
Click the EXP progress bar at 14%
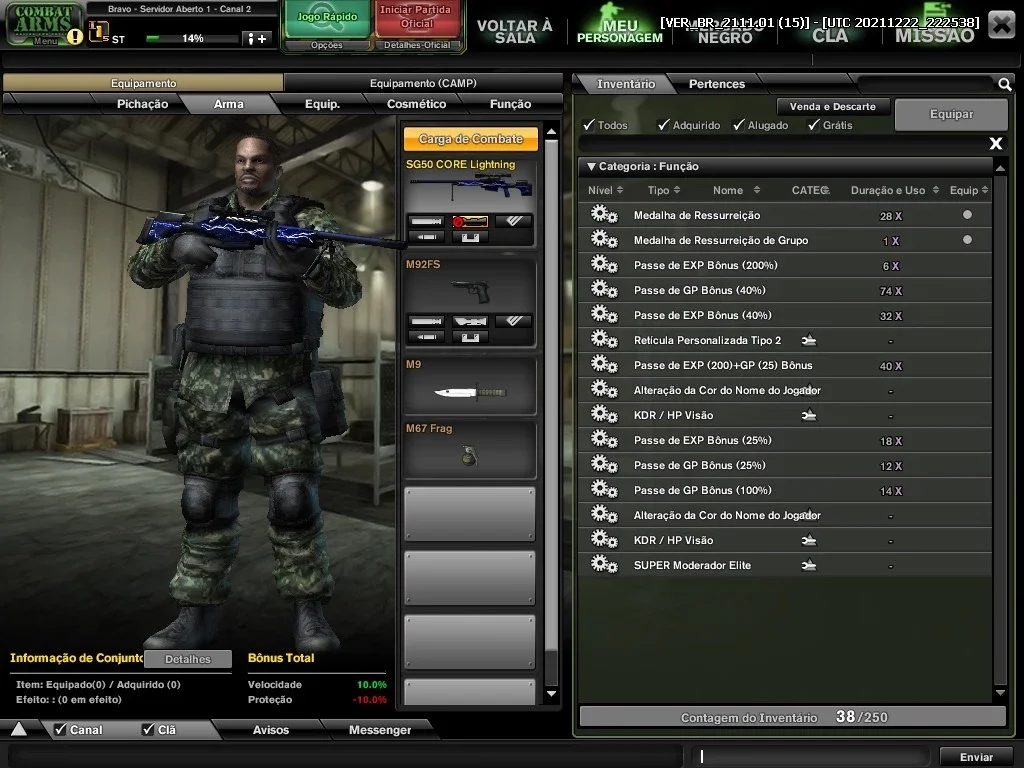(192, 39)
